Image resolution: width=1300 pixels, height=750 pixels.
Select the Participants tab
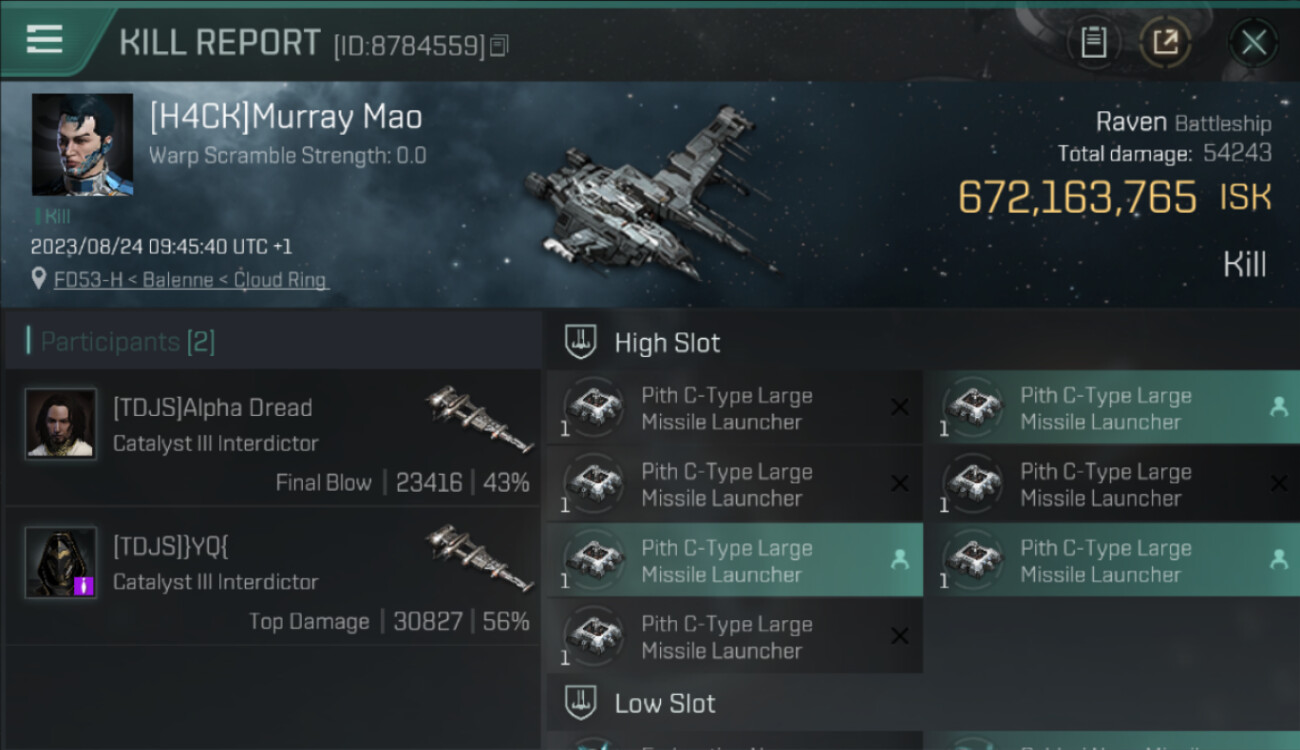tap(127, 342)
